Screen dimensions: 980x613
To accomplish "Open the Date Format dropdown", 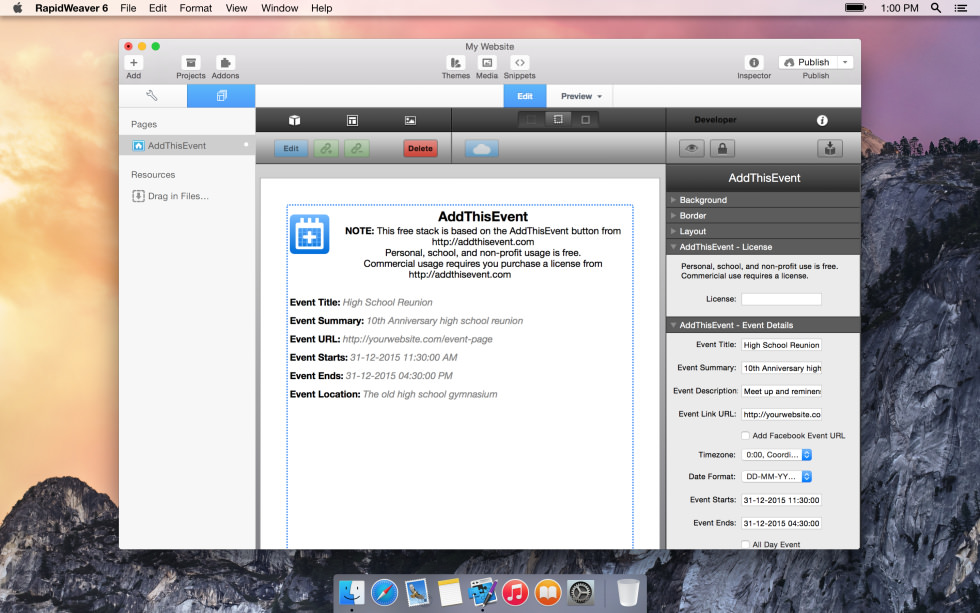I will click(x=776, y=477).
